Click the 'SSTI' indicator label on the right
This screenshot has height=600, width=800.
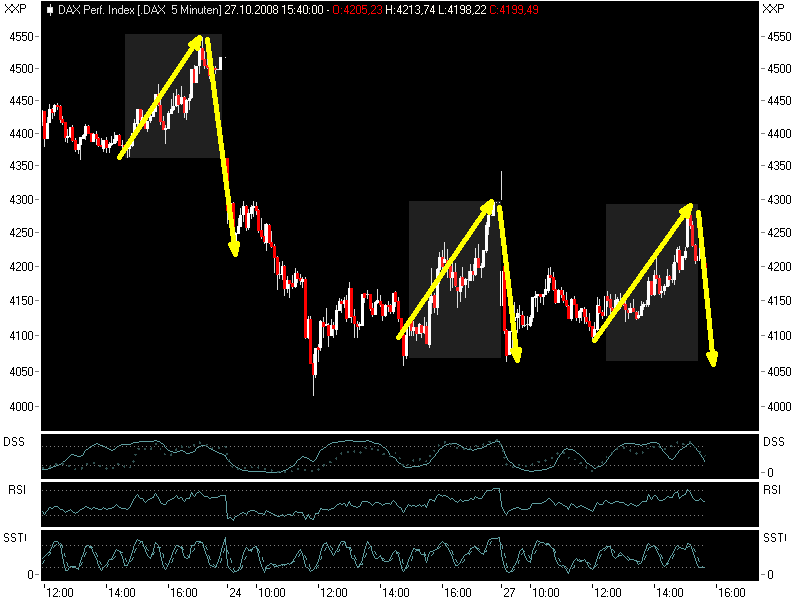775,538
